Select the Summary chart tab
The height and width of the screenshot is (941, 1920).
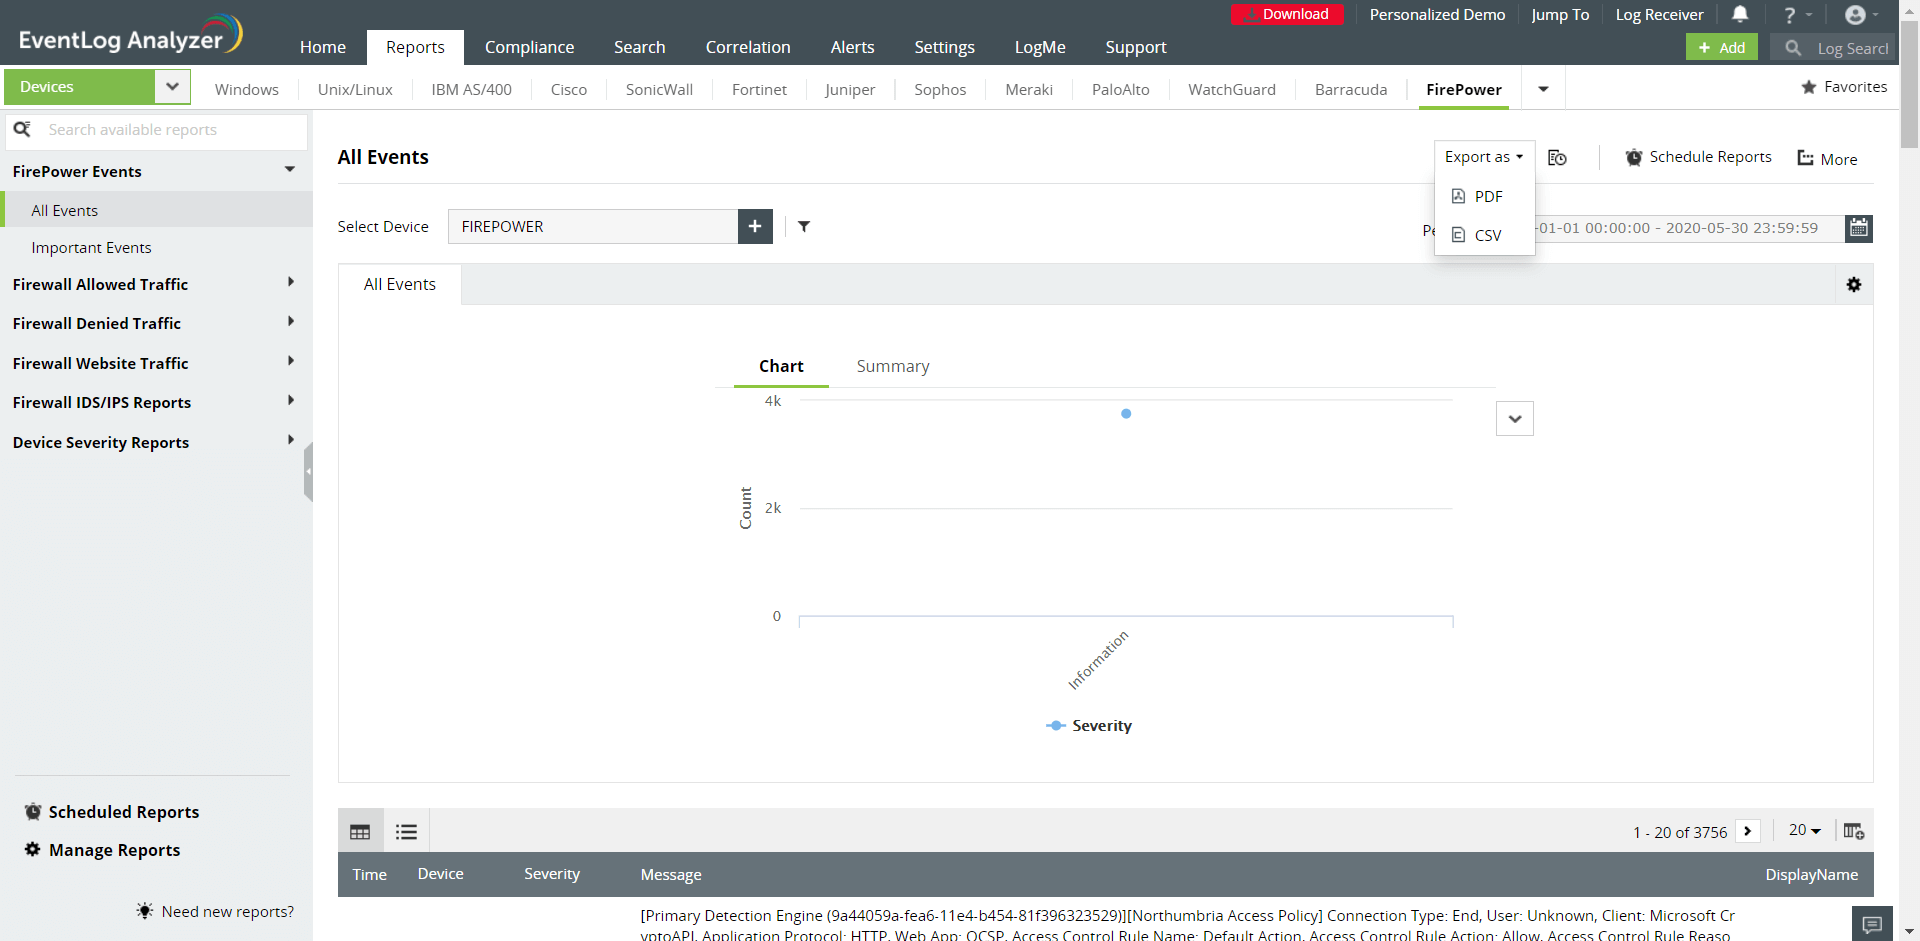(893, 366)
